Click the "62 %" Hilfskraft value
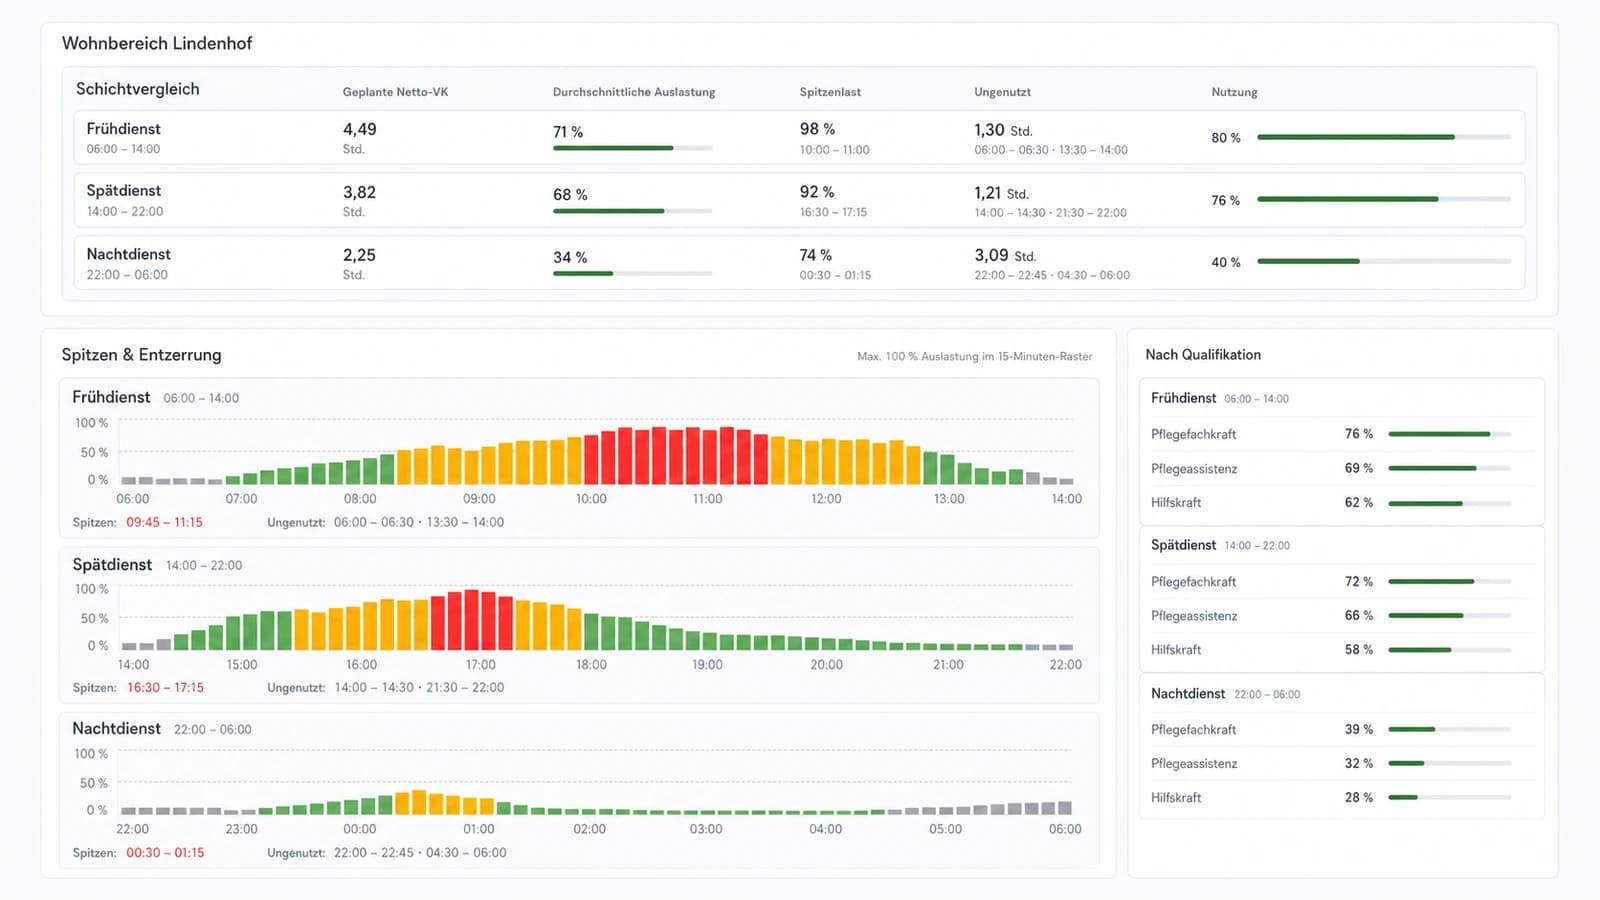The image size is (1600, 900). [1359, 502]
